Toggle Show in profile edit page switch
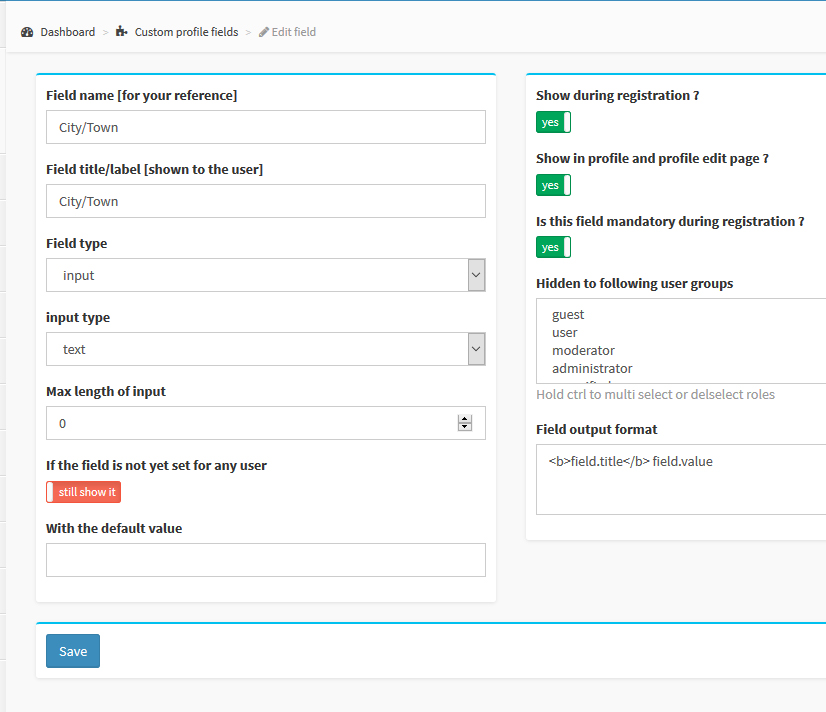Image resolution: width=826 pixels, height=712 pixels. pos(553,185)
